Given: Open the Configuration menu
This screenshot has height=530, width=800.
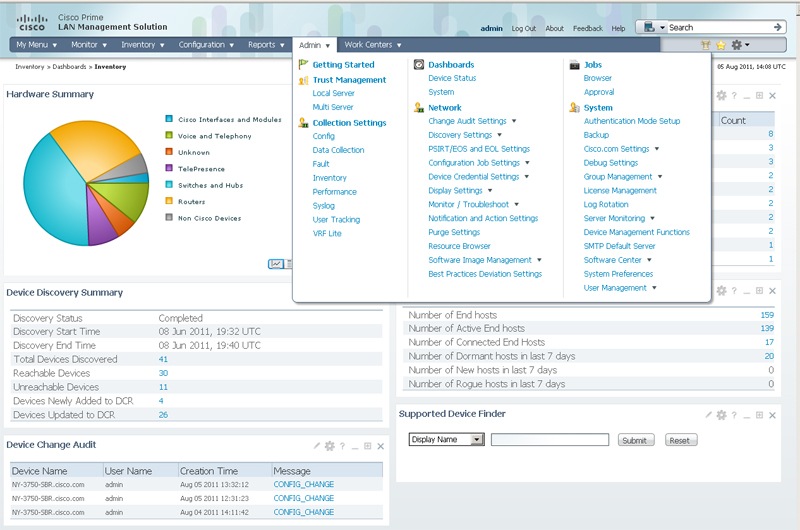Looking at the screenshot, I should 206,45.
